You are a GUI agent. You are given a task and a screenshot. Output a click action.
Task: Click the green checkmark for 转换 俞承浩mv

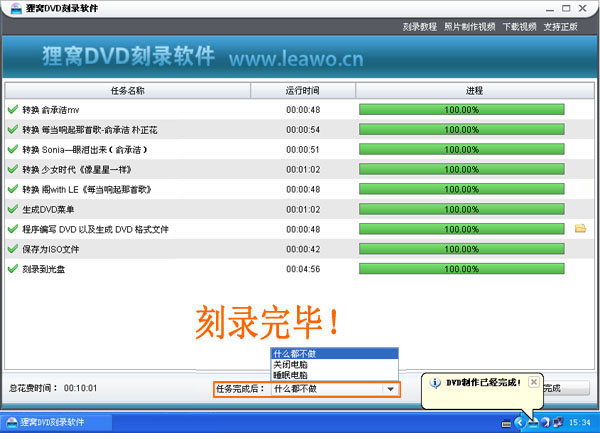[x=13, y=109]
